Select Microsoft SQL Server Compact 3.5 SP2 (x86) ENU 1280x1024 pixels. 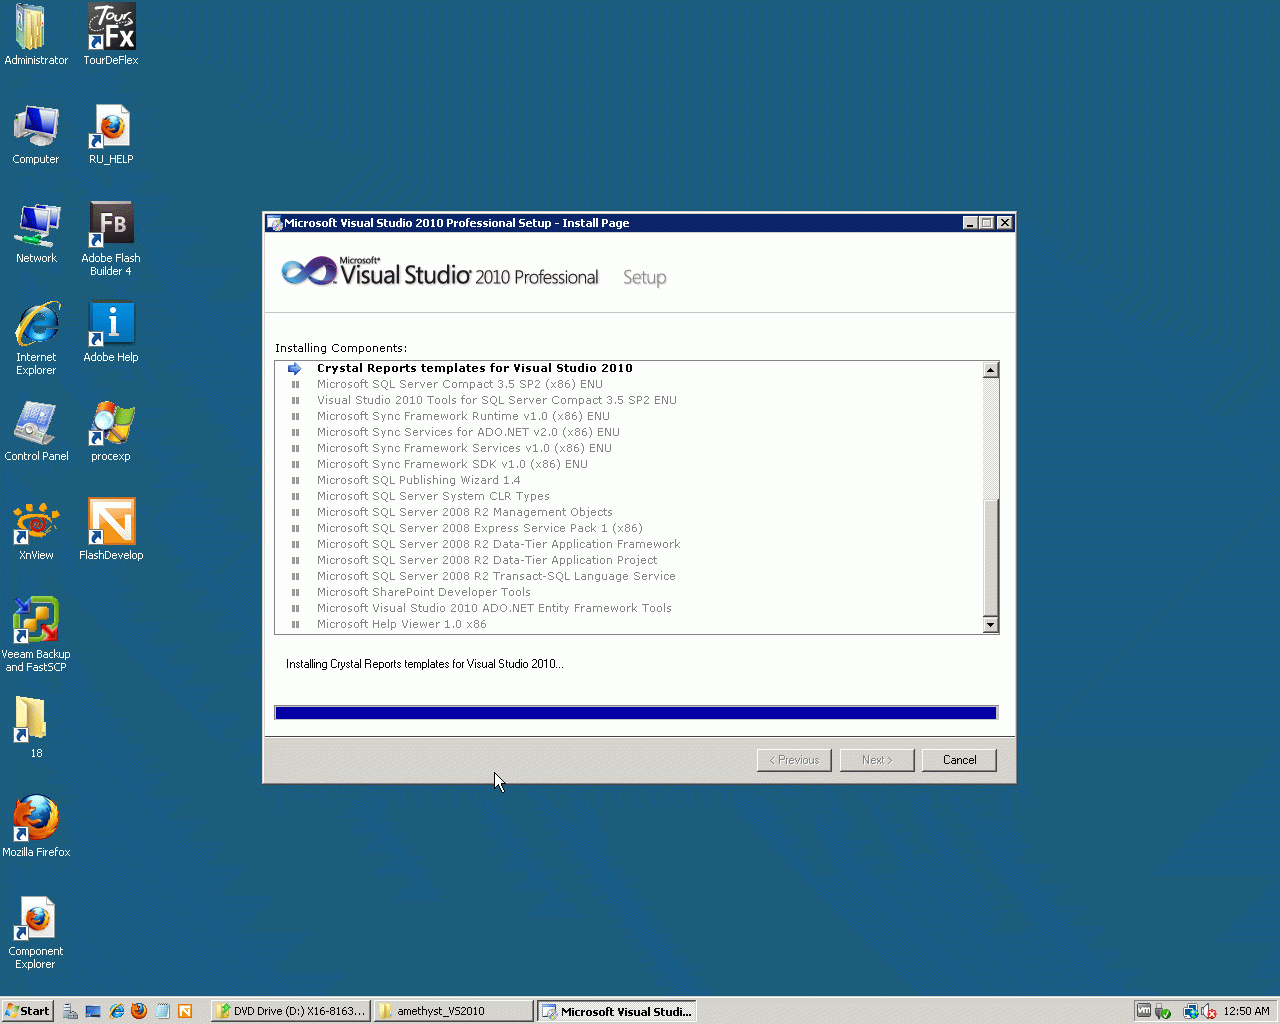460,384
